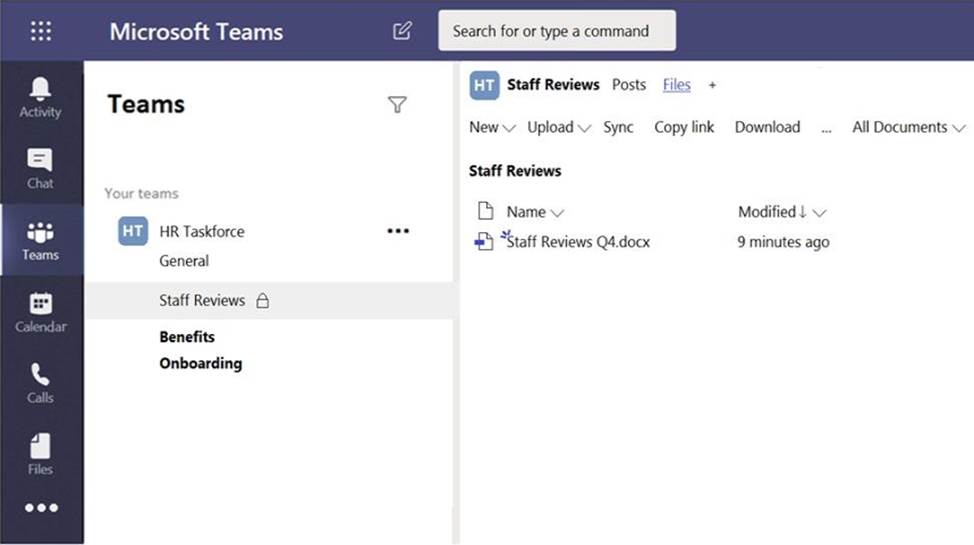The image size is (974, 545).
Task: Add a new tab with plus
Action: [712, 86]
